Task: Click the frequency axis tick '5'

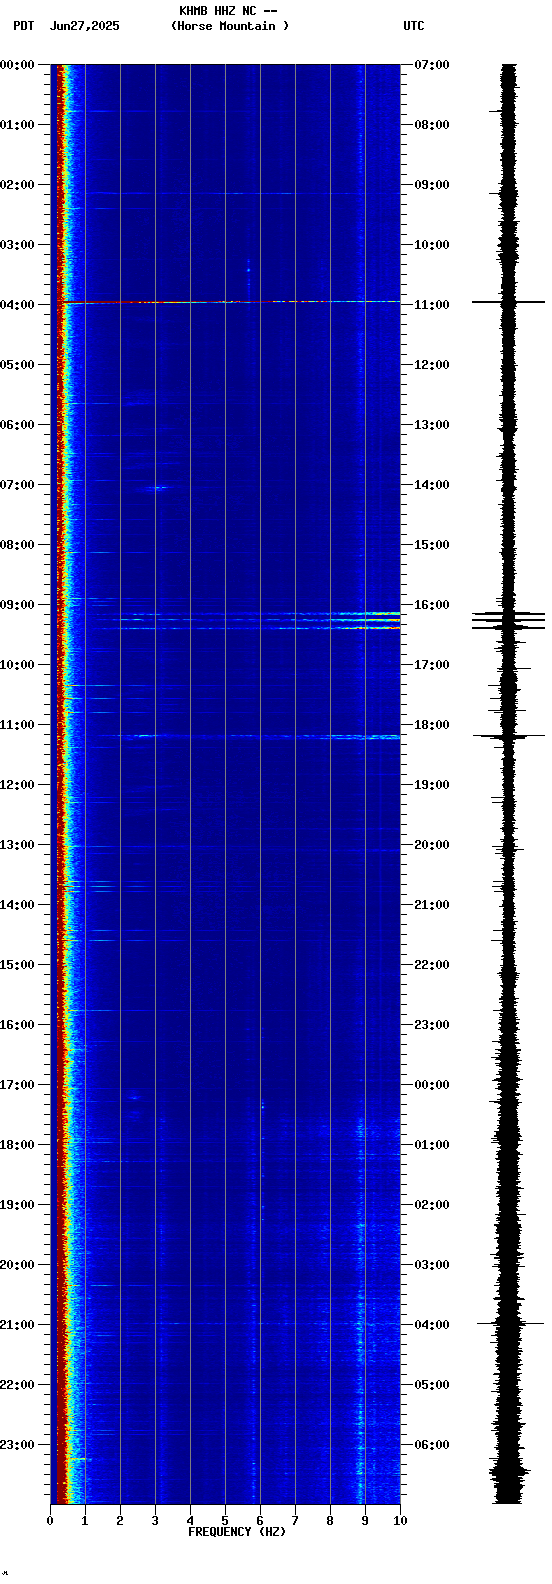Action: point(225,1521)
